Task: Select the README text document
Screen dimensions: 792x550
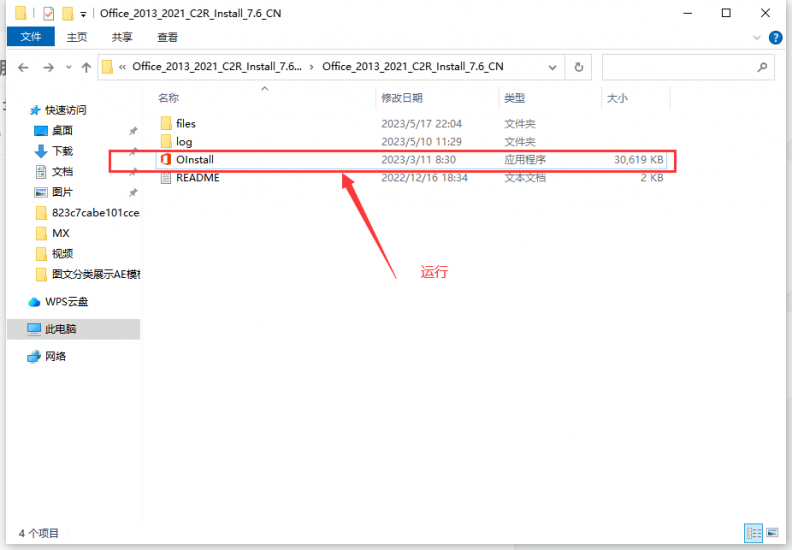Action: [x=197, y=178]
